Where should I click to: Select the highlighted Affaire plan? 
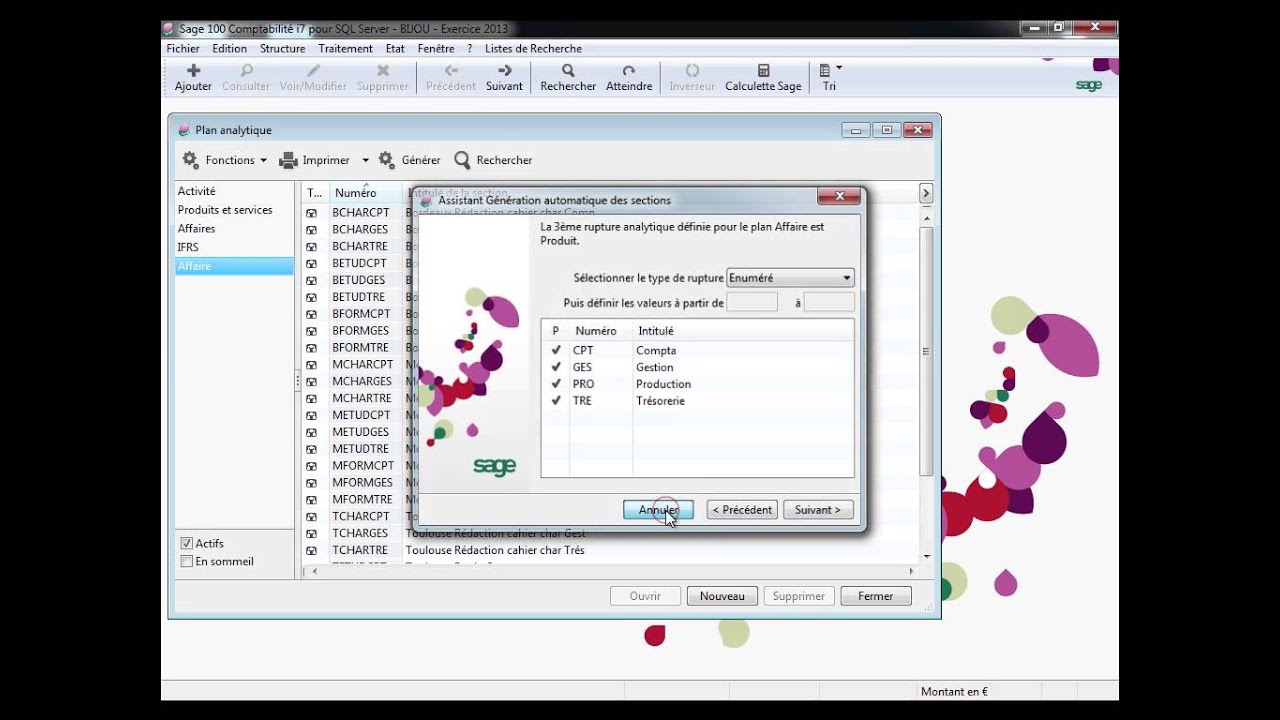tap(234, 266)
